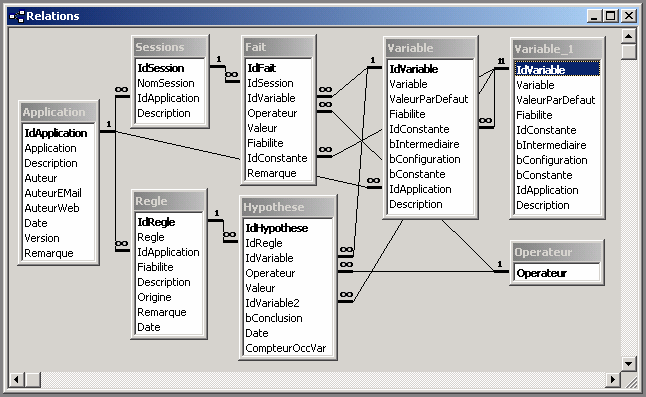Click Description field in Sessions table
The height and width of the screenshot is (397, 646).
[x=164, y=113]
